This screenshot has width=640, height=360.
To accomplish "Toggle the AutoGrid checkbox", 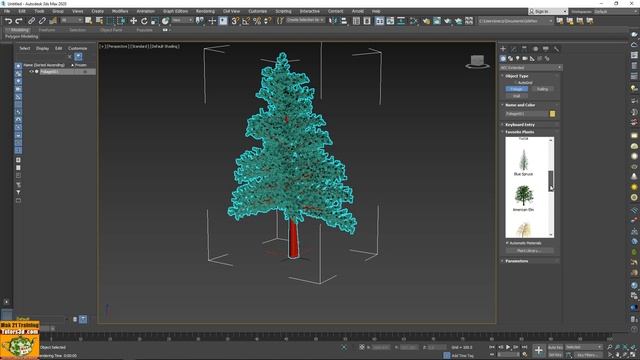I will [x=515, y=83].
